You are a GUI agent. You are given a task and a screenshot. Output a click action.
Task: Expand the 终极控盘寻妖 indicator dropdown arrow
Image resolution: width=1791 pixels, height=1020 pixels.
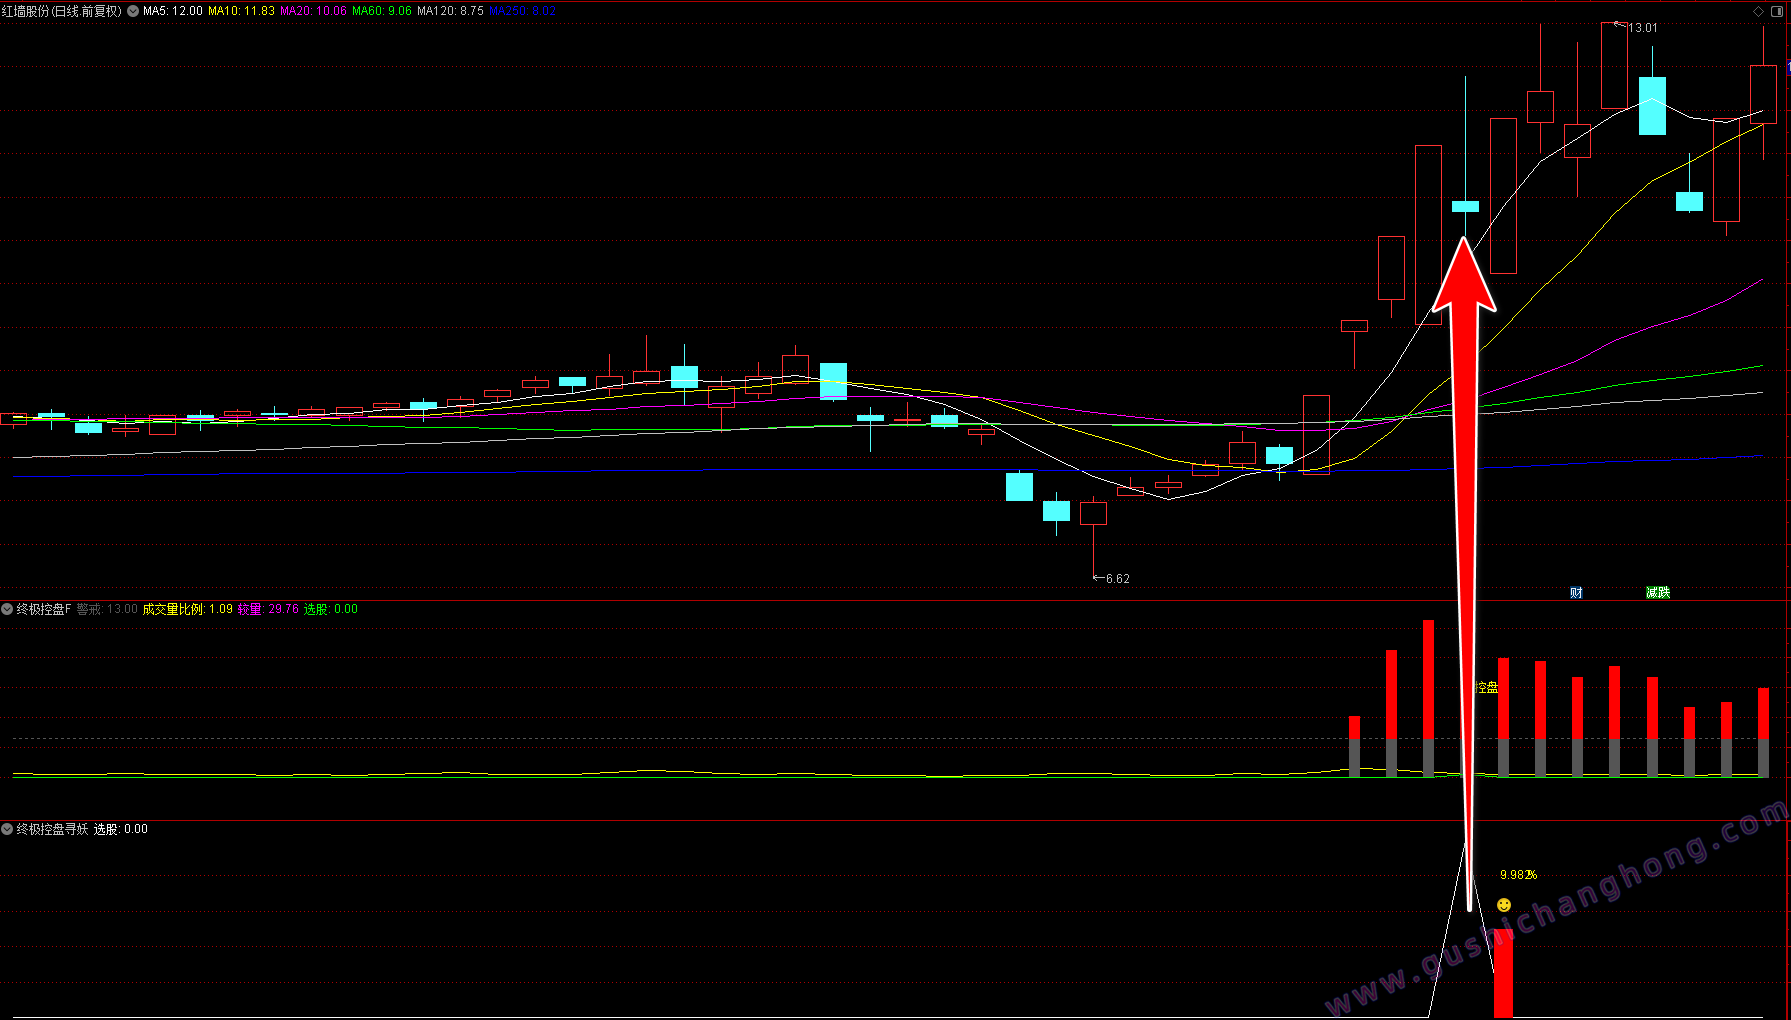point(7,829)
